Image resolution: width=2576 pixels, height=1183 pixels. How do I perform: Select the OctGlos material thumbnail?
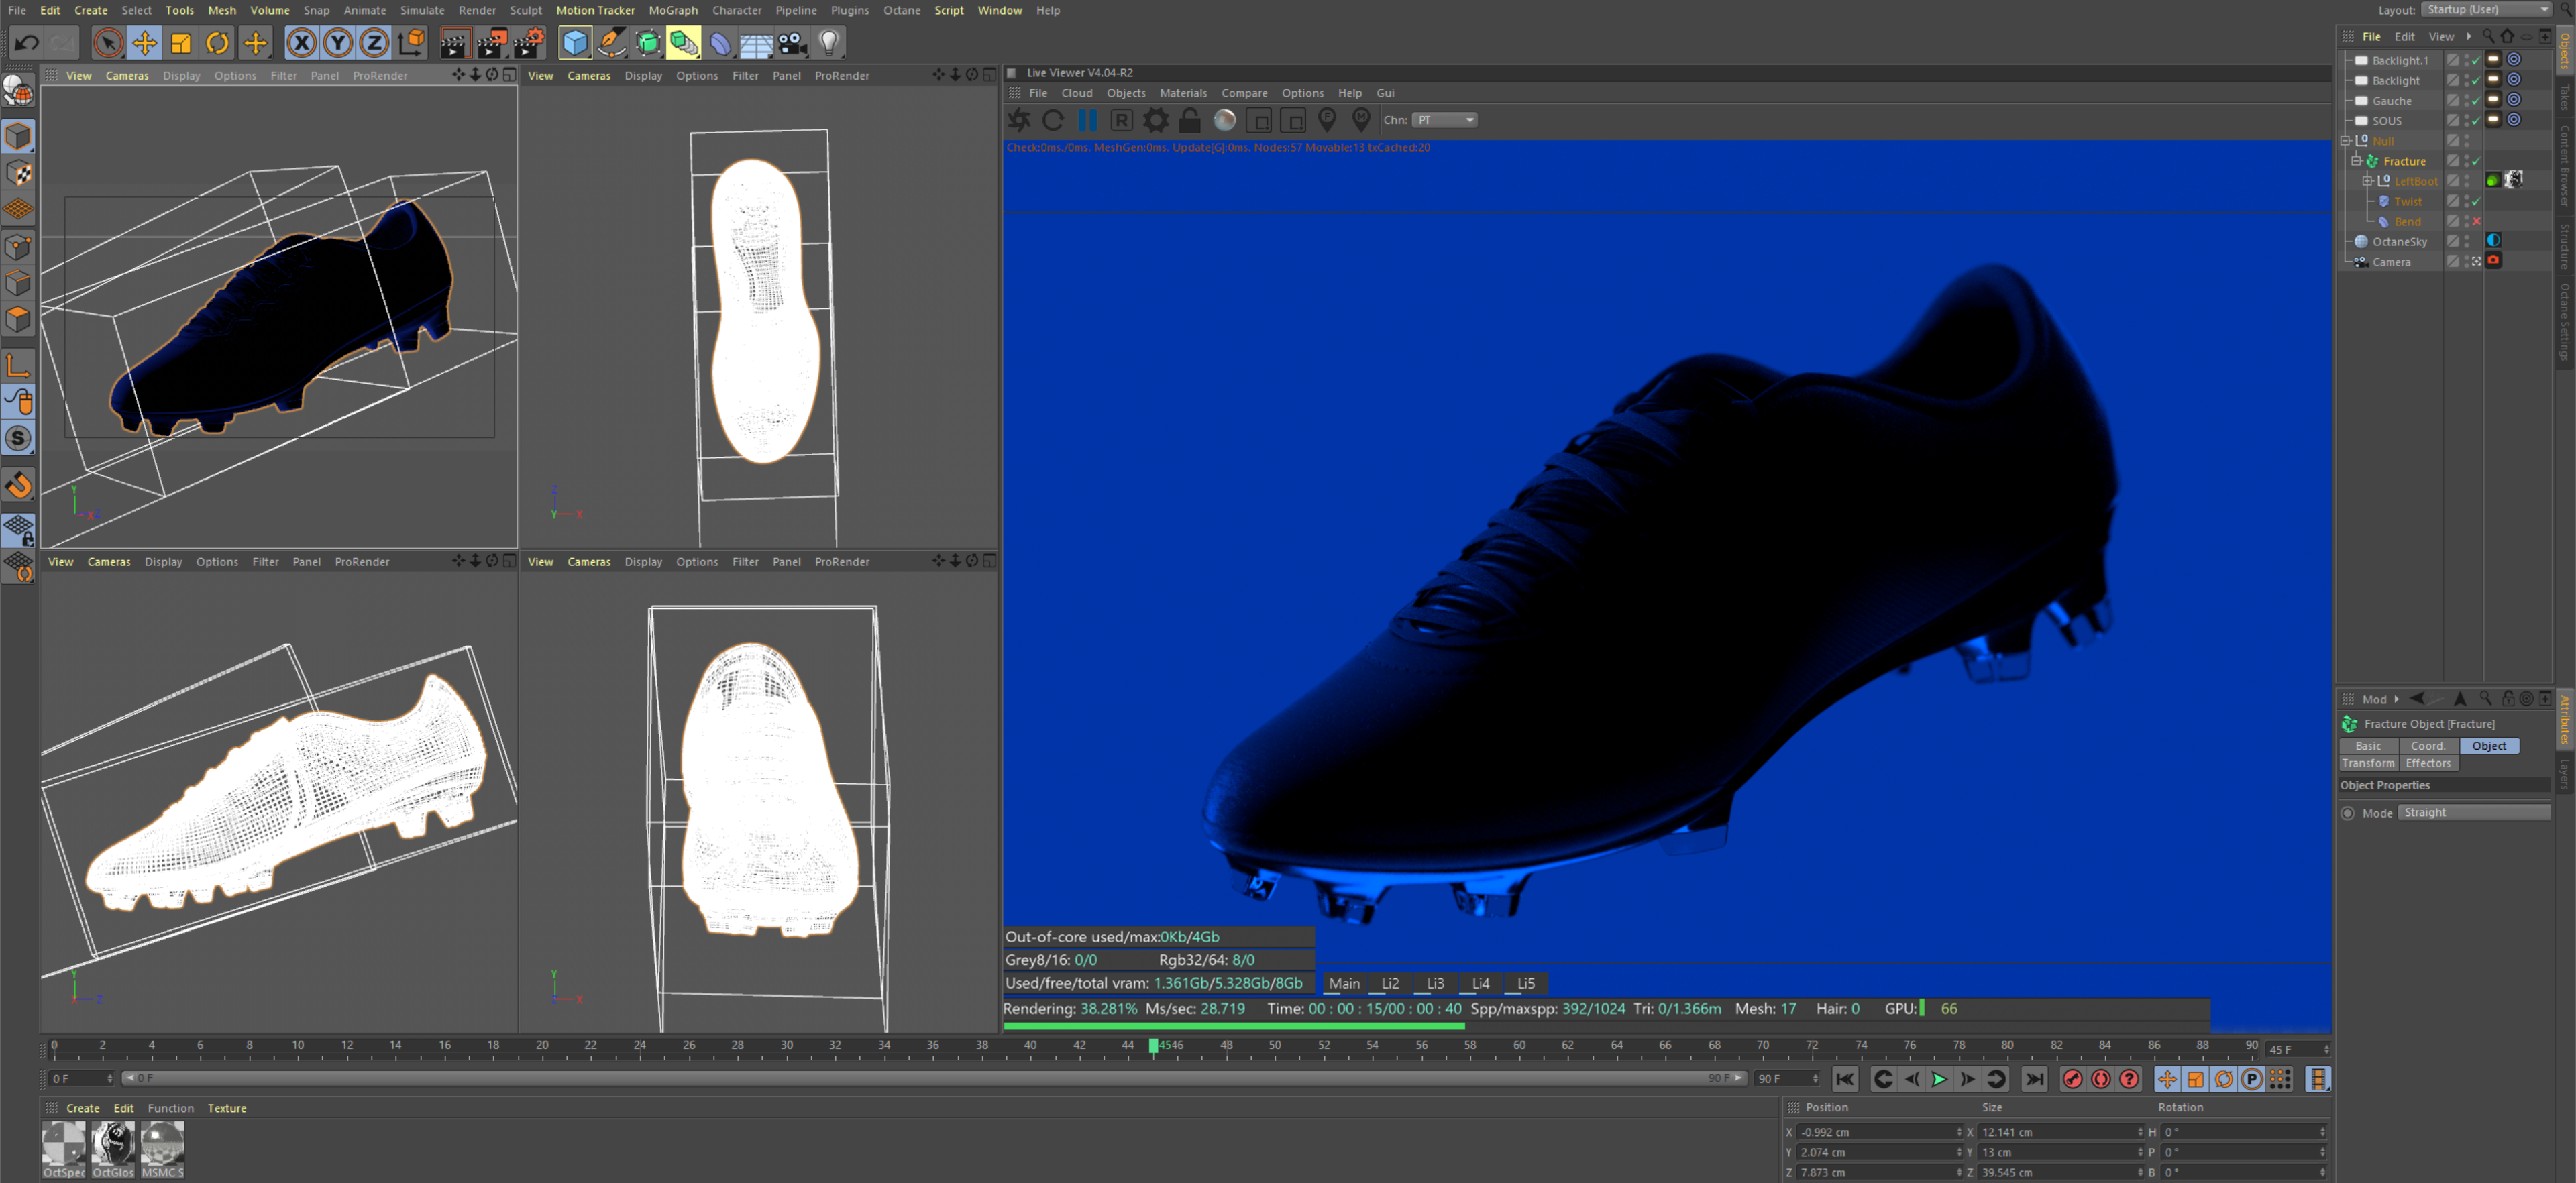coord(113,1147)
